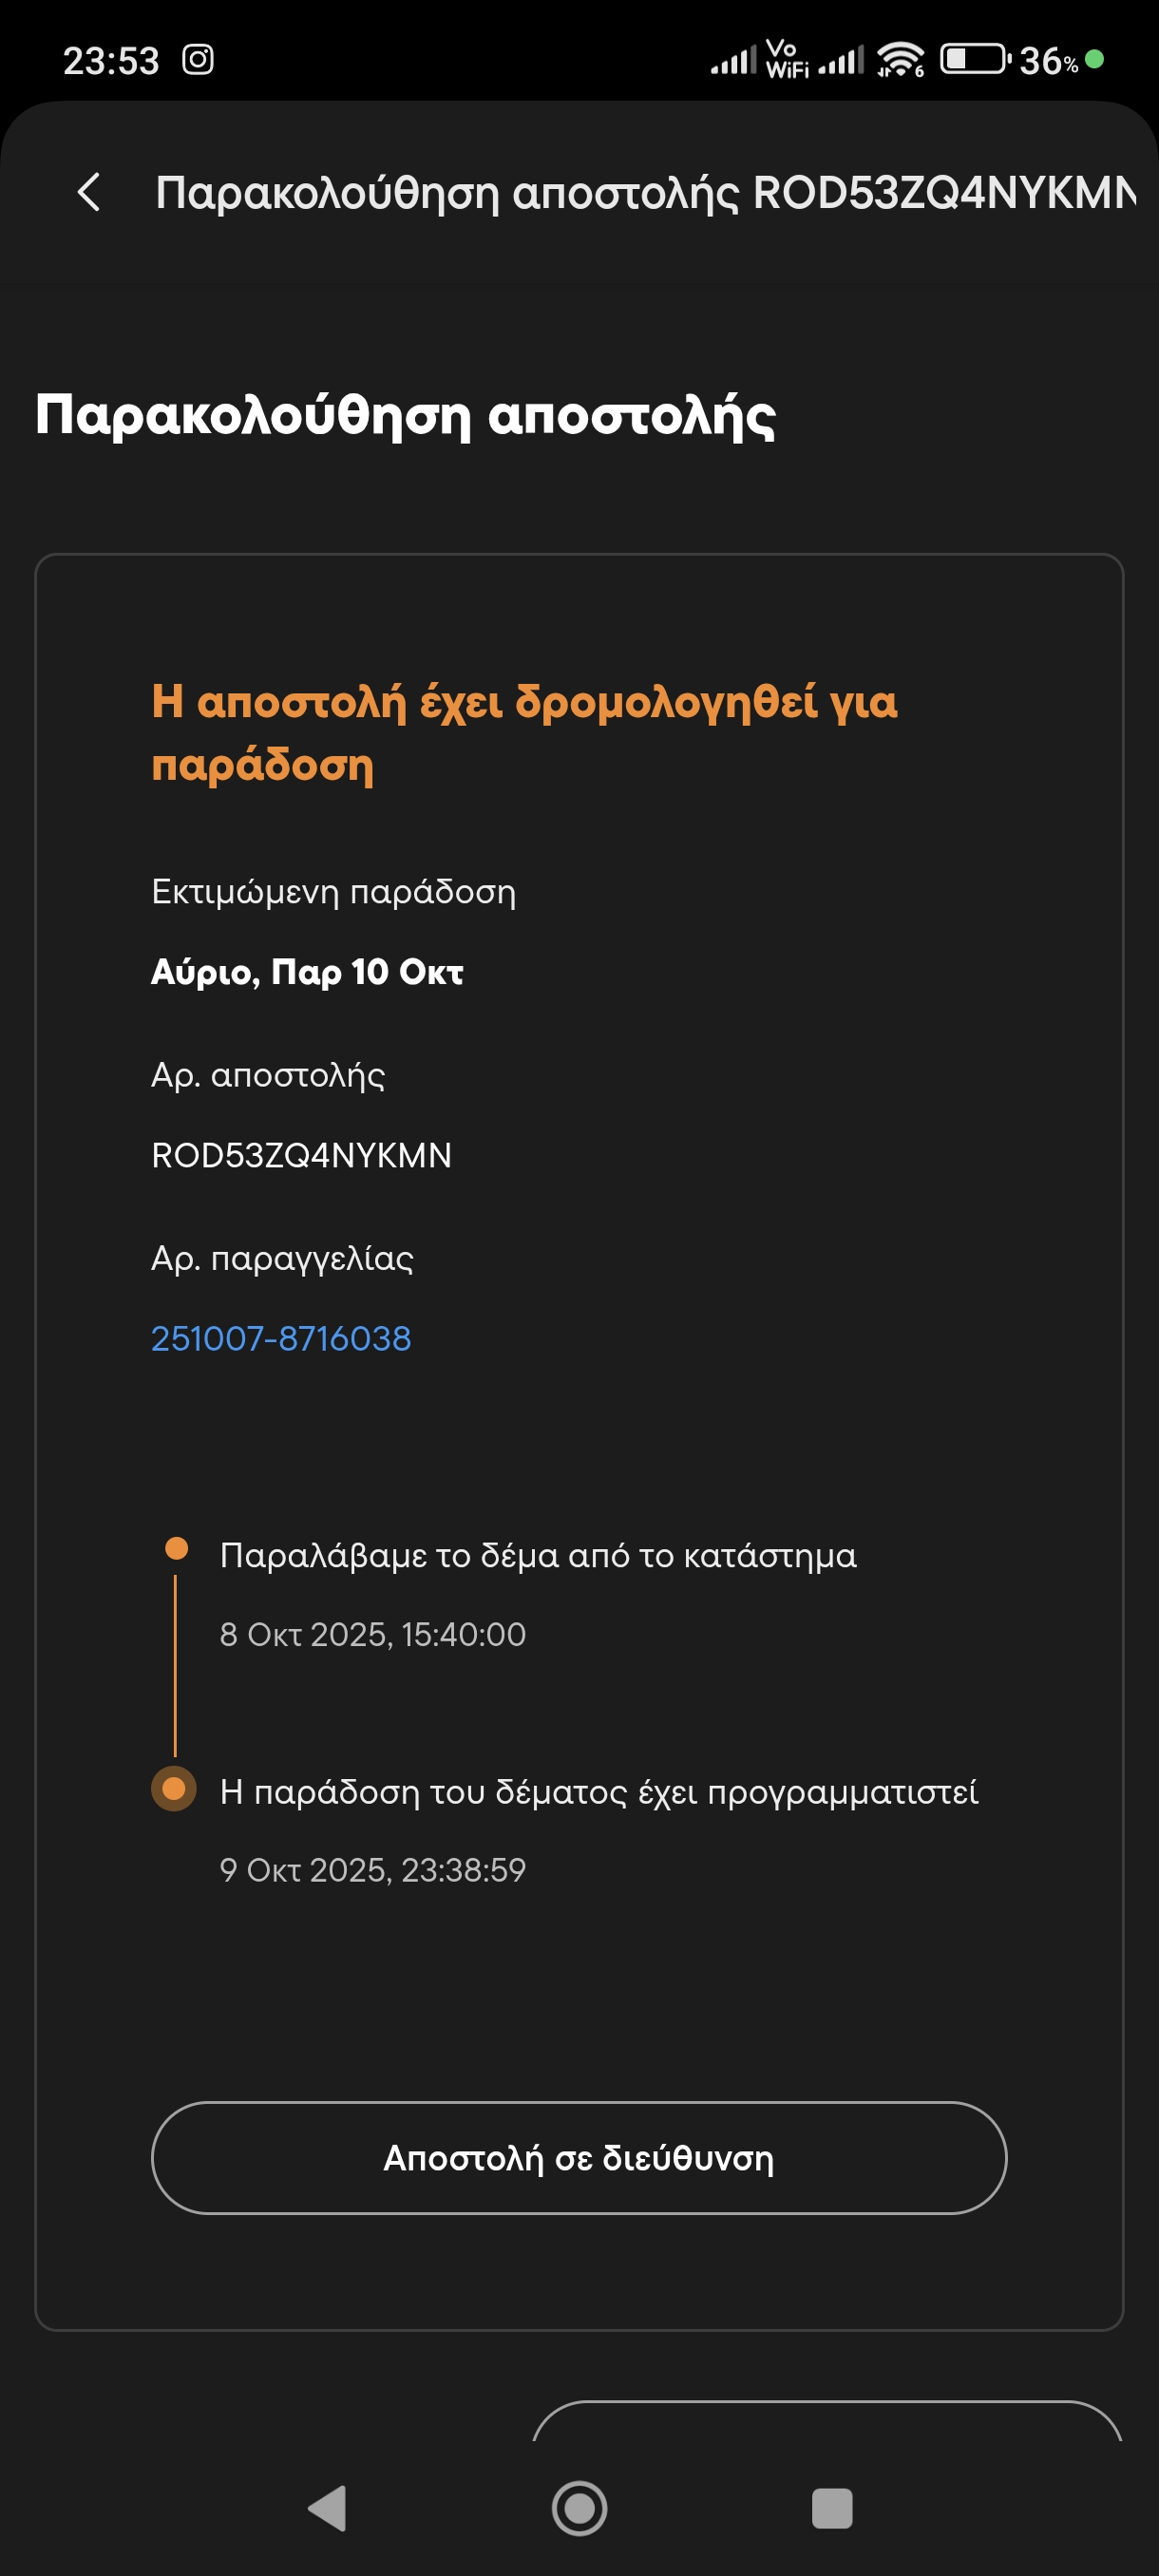Tap the Αποστολή σε διεύθυνση button
This screenshot has height=2576, width=1159.
tap(579, 2158)
